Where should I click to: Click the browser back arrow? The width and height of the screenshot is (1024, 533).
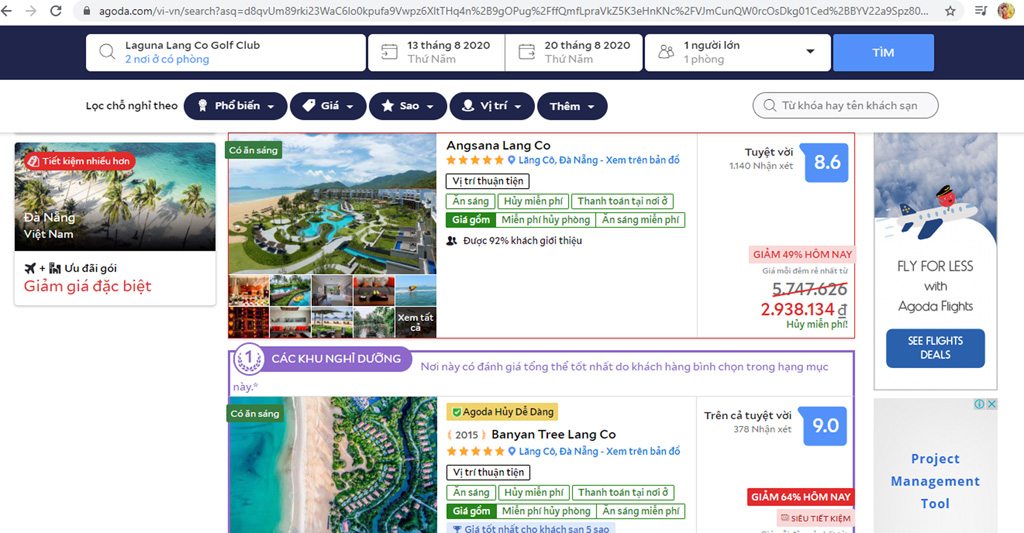pyautogui.click(x=9, y=11)
